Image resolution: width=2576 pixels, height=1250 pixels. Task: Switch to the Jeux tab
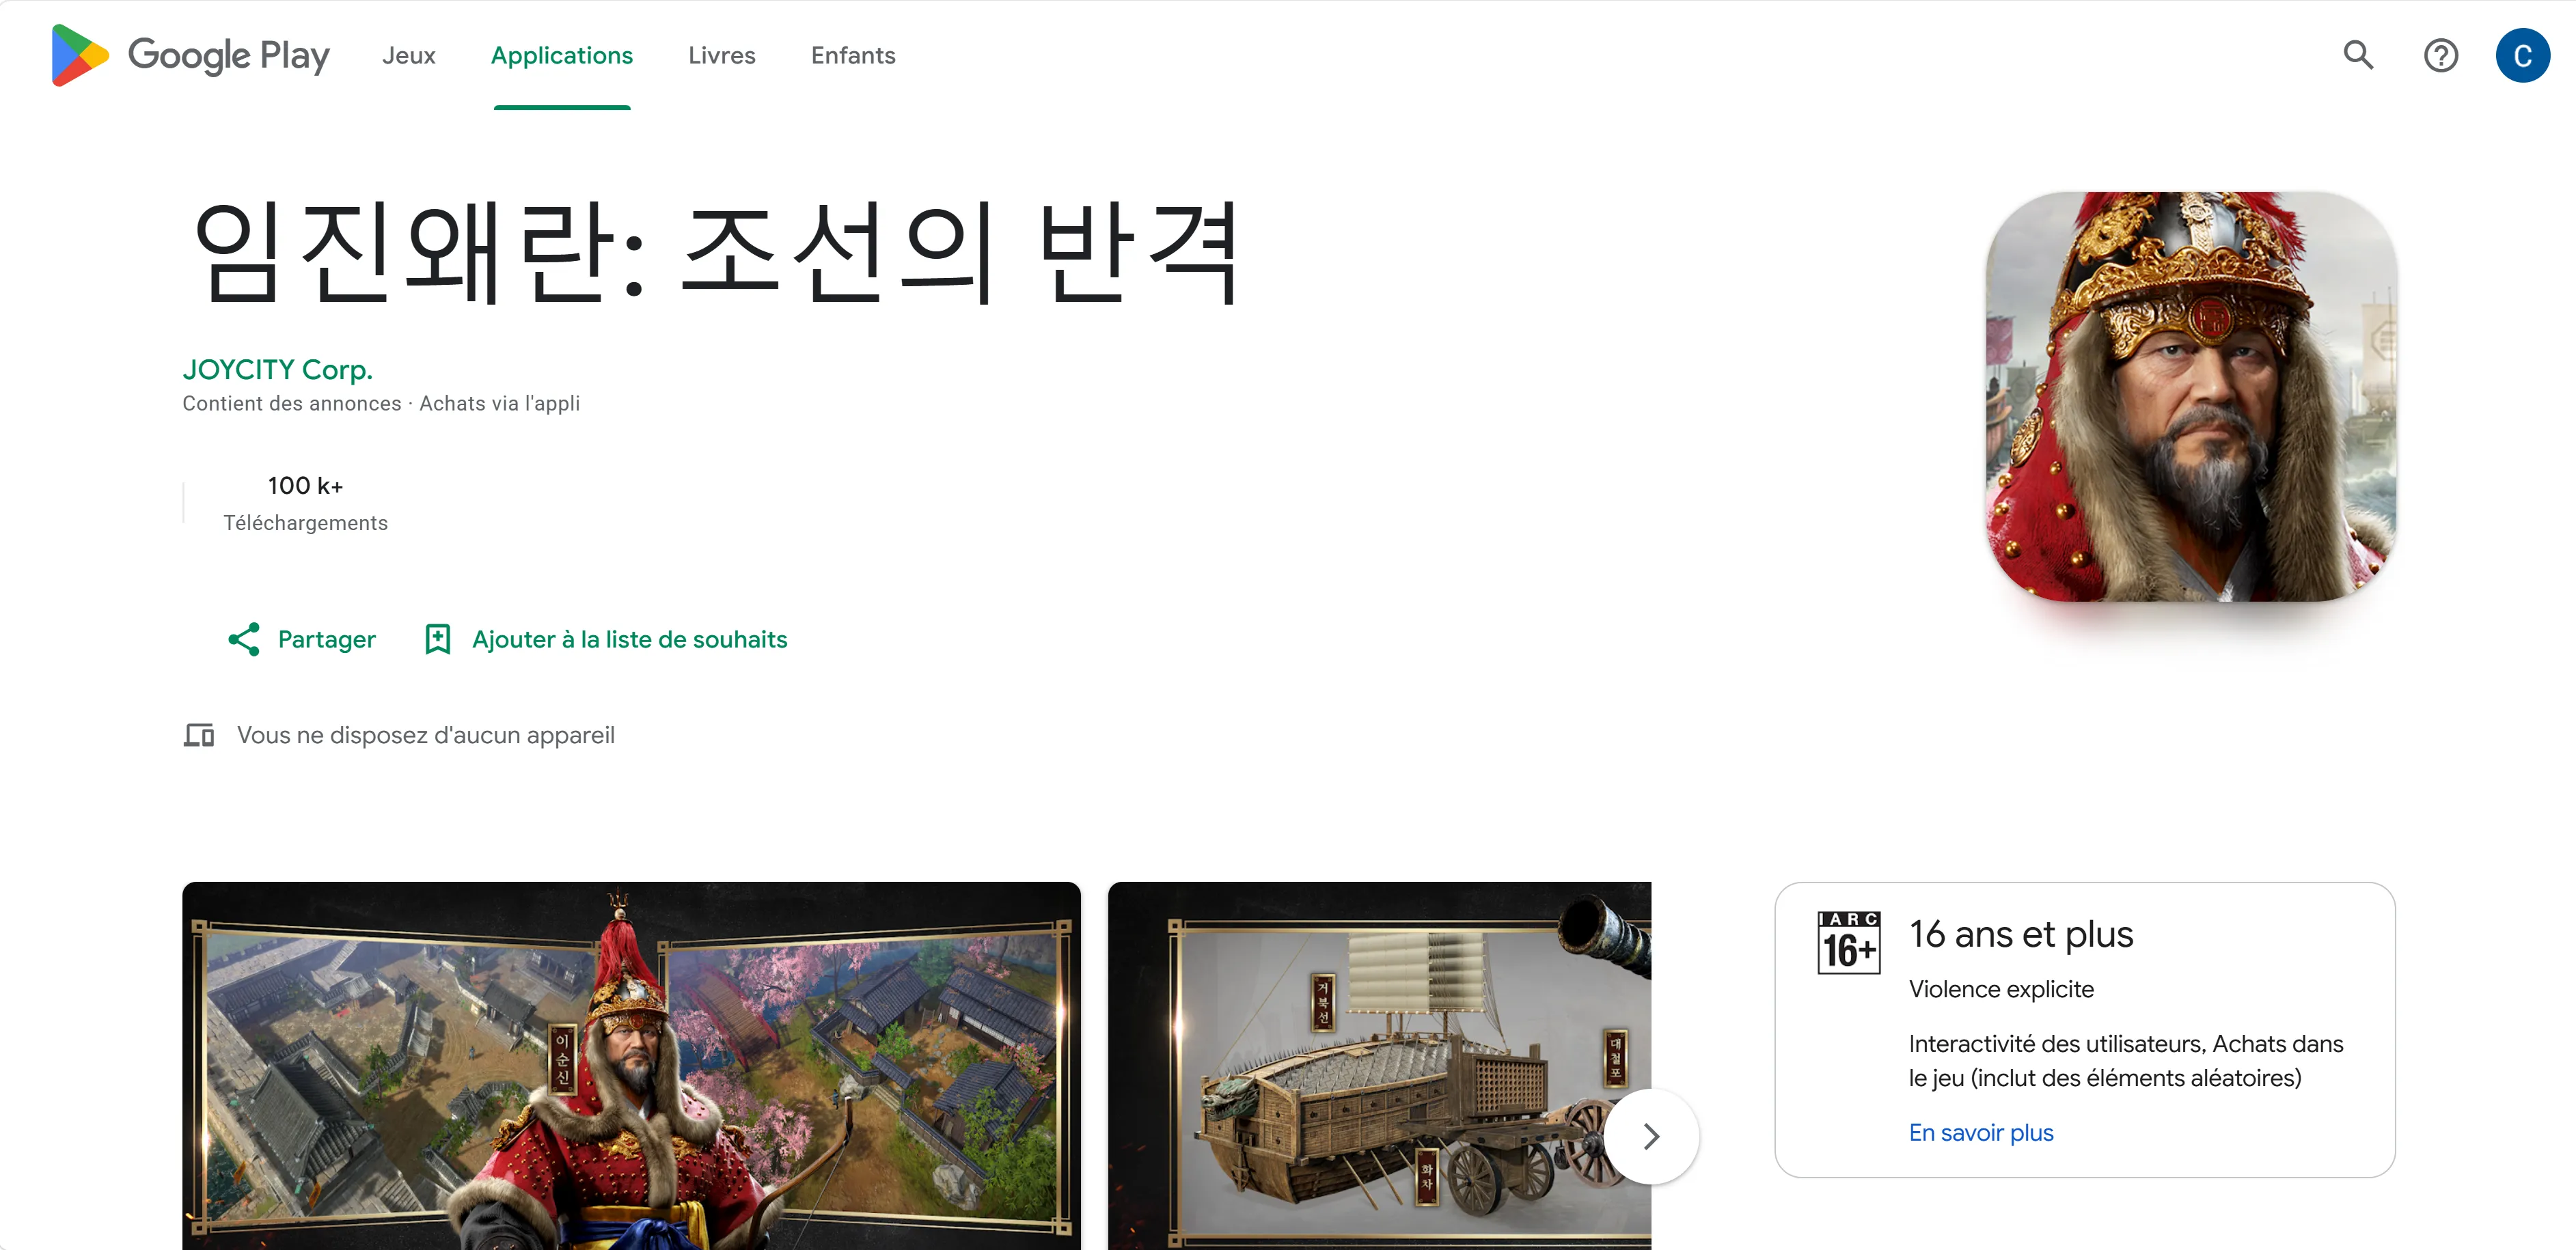pyautogui.click(x=409, y=55)
